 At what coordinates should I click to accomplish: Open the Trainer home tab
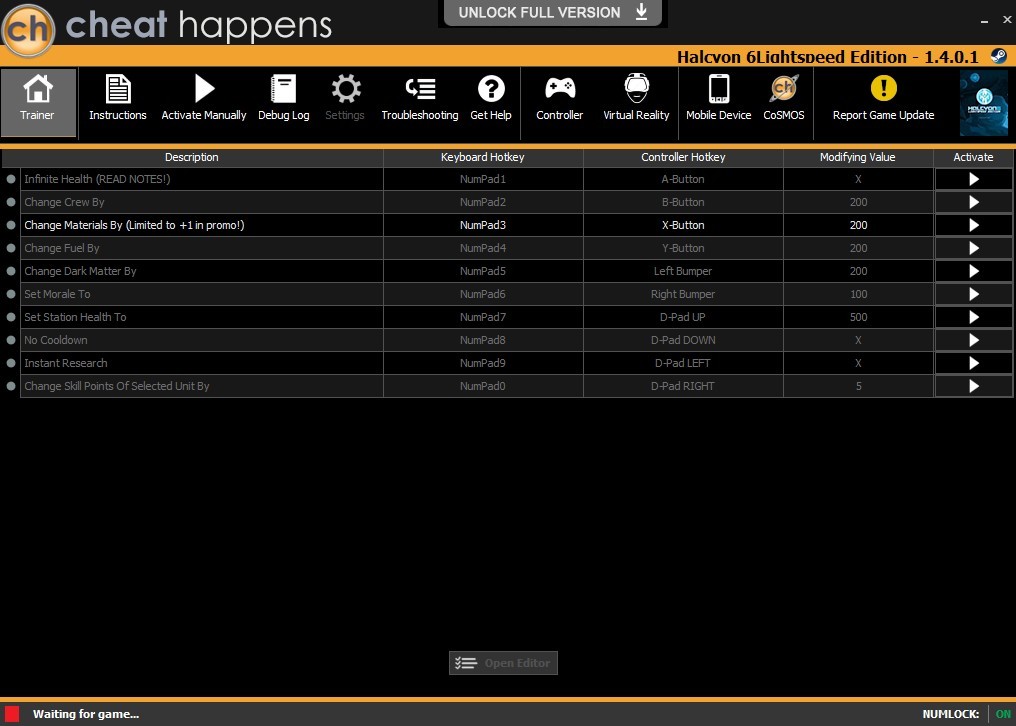[38, 102]
